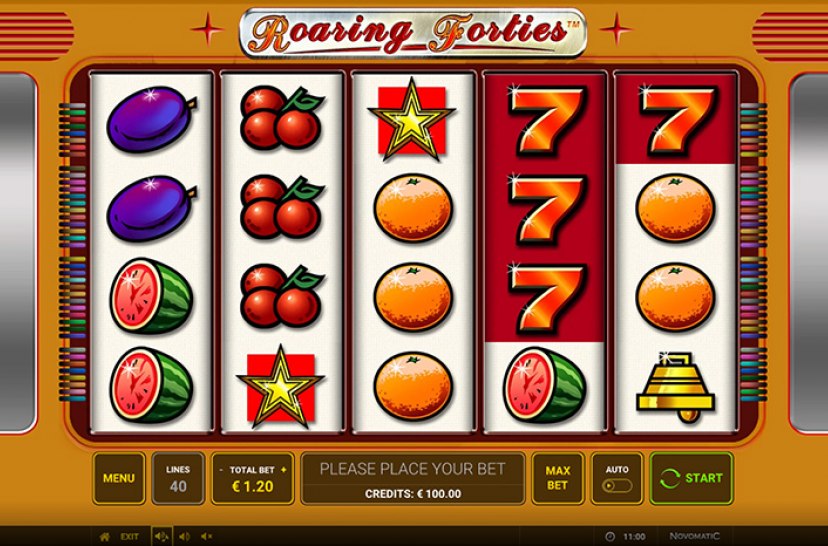Click the Novomatic logo
The height and width of the screenshot is (546, 828).
coord(694,536)
